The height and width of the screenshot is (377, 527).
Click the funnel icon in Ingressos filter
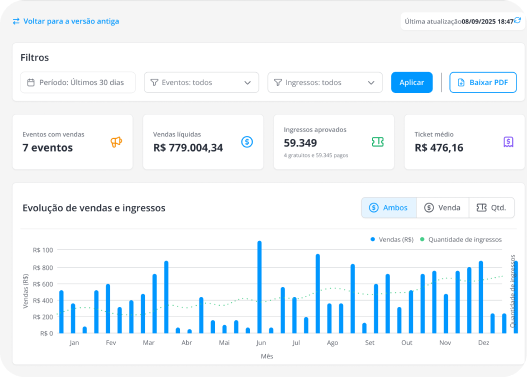pos(278,82)
